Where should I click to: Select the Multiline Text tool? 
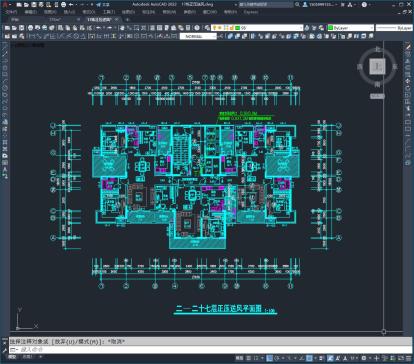click(5, 169)
